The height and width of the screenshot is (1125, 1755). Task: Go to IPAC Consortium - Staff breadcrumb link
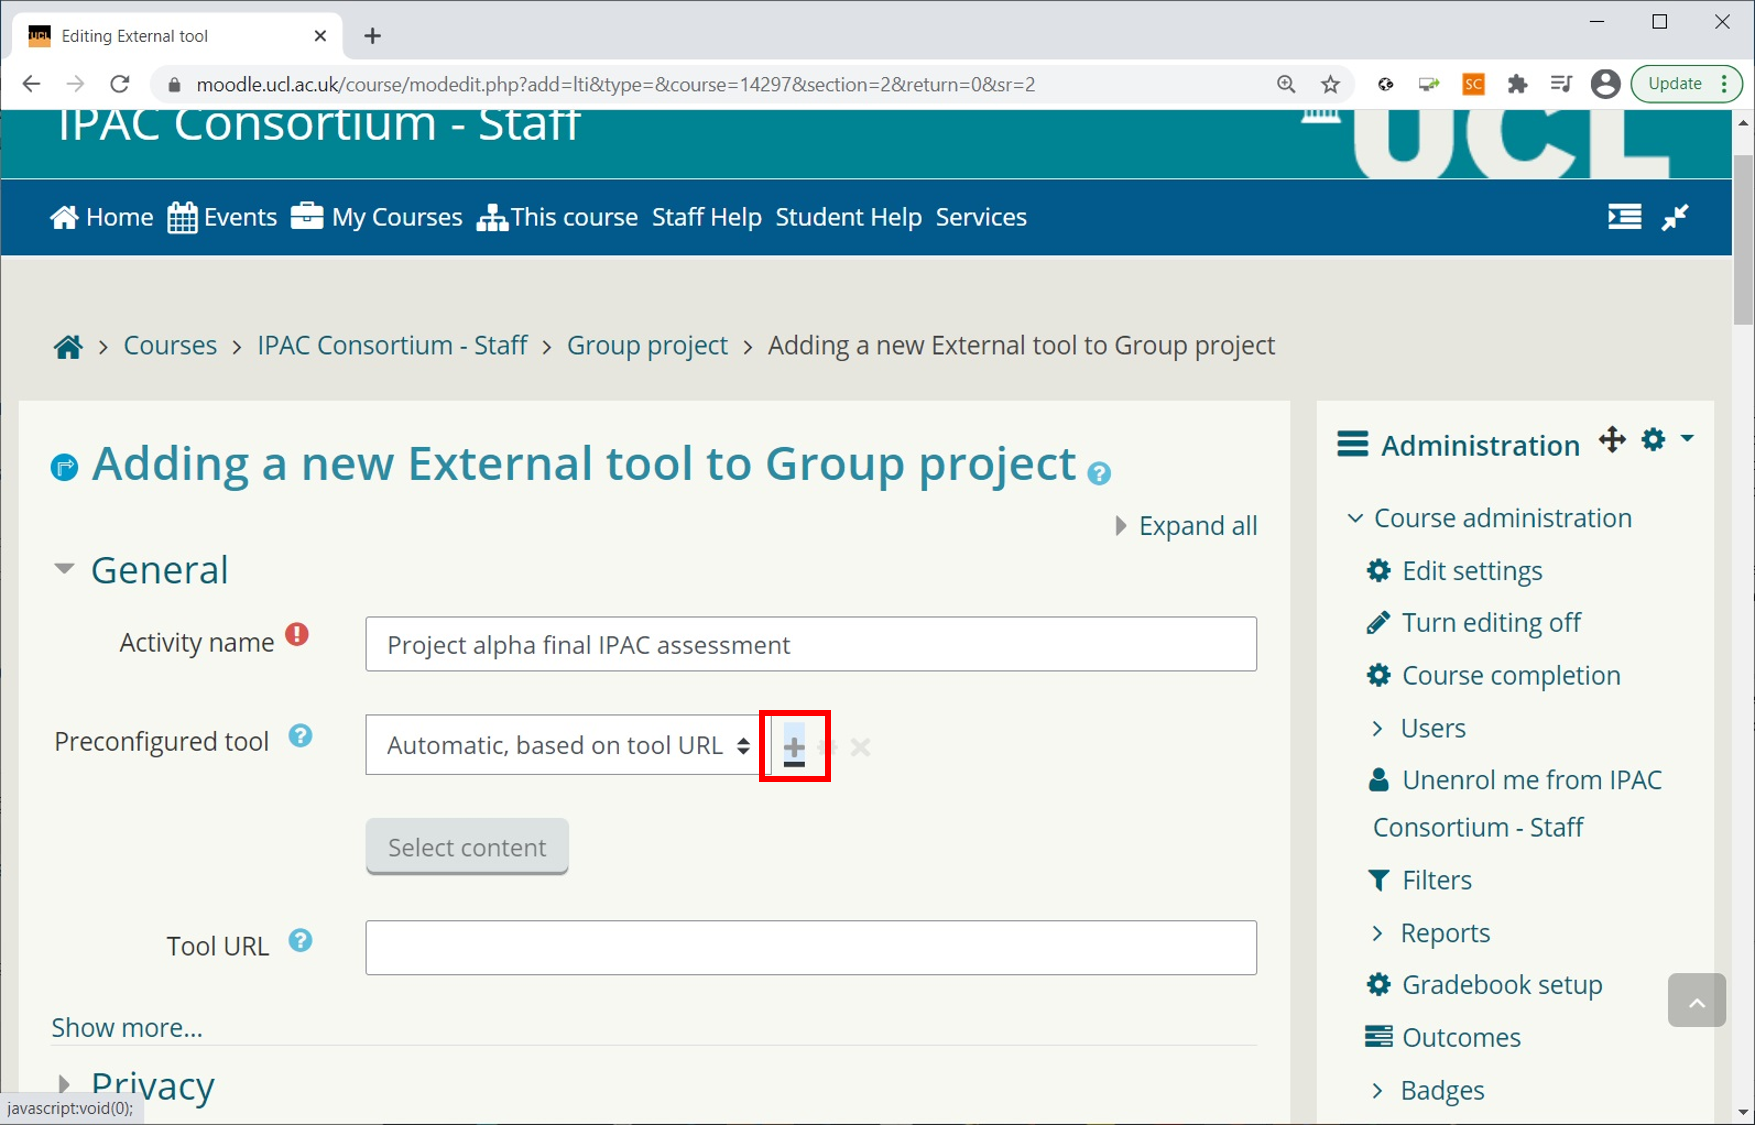coord(392,346)
